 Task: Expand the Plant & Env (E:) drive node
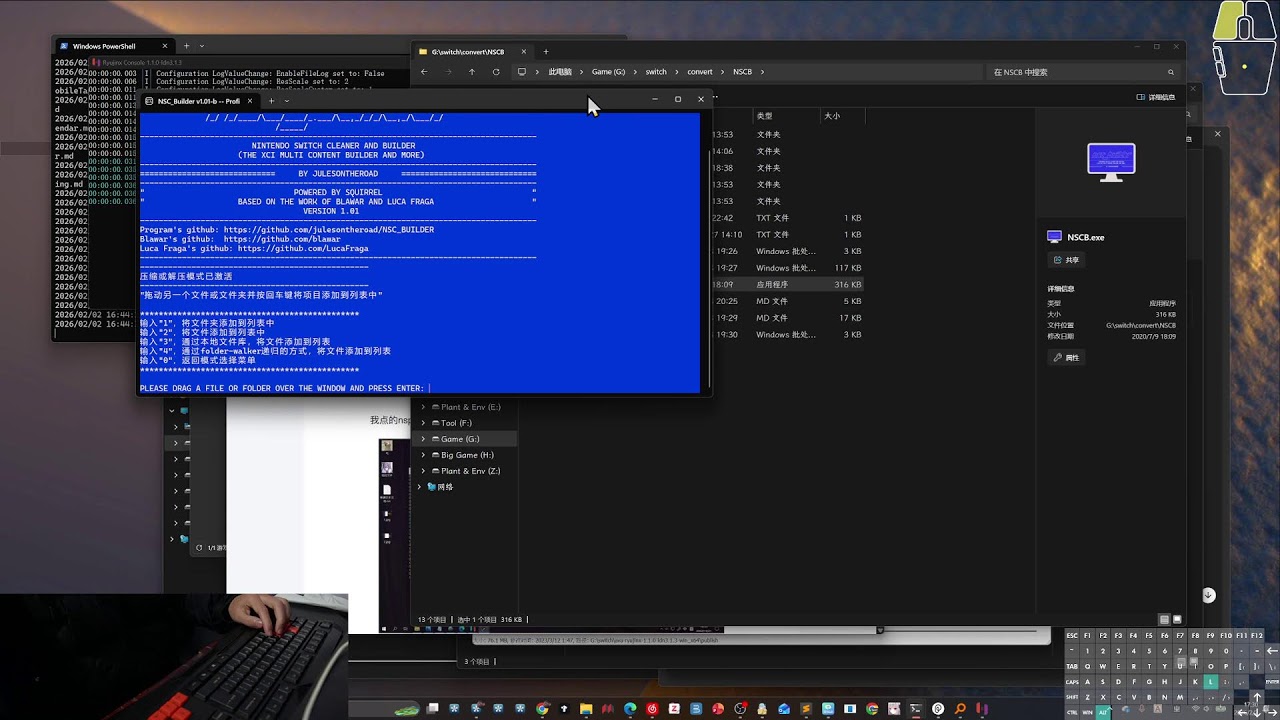coord(423,407)
